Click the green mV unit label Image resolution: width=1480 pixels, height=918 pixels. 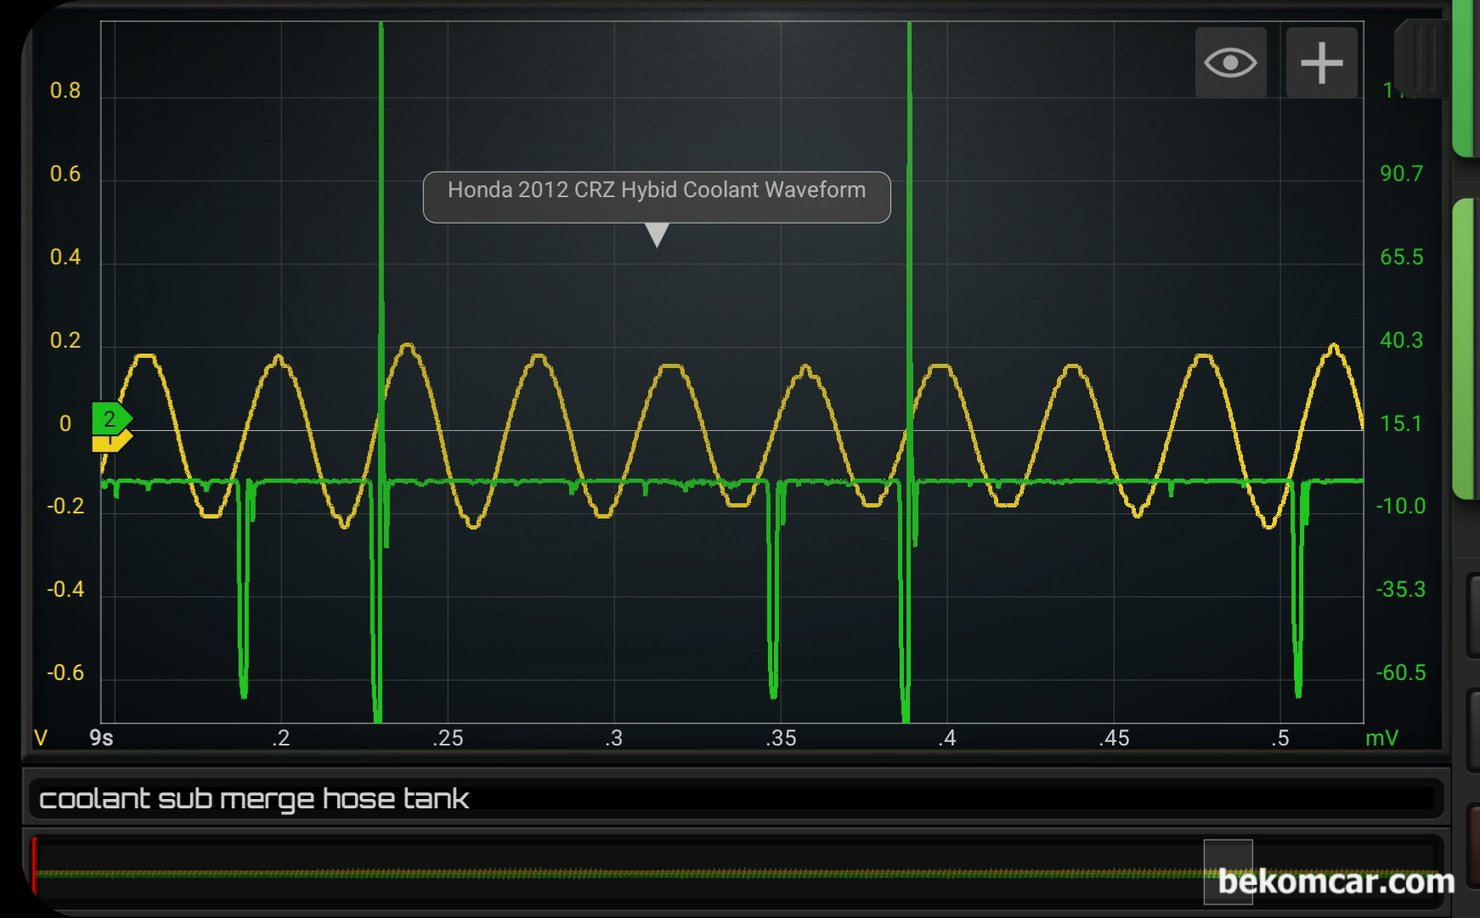(x=1381, y=738)
